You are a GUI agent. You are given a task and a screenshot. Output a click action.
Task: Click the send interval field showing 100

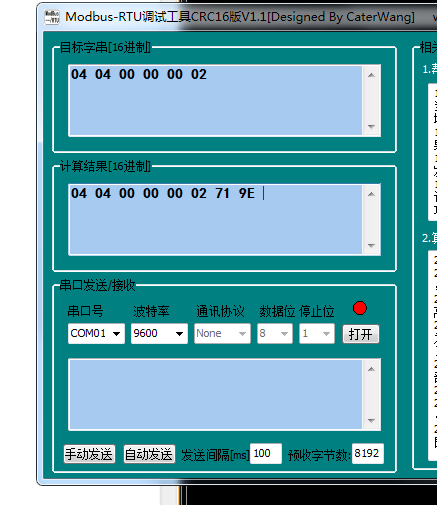tap(266, 453)
